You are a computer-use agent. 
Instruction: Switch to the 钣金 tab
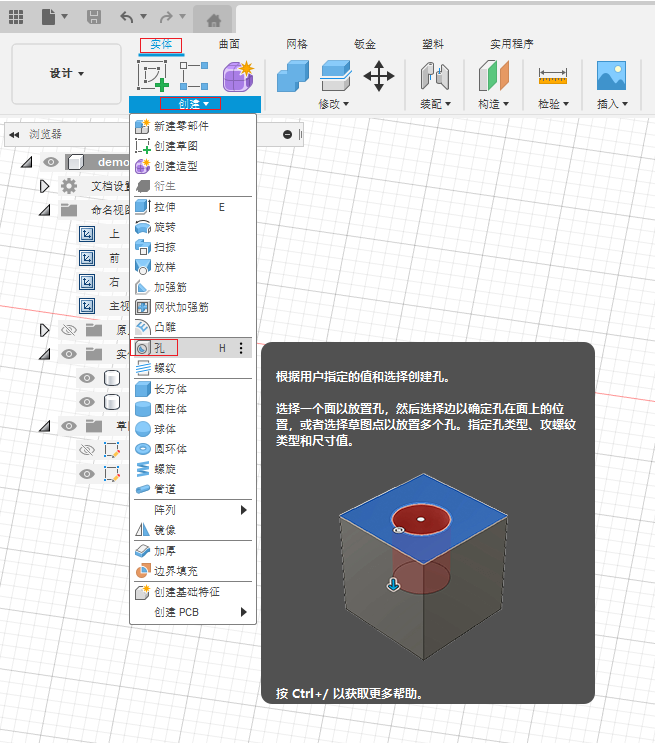tap(365, 44)
